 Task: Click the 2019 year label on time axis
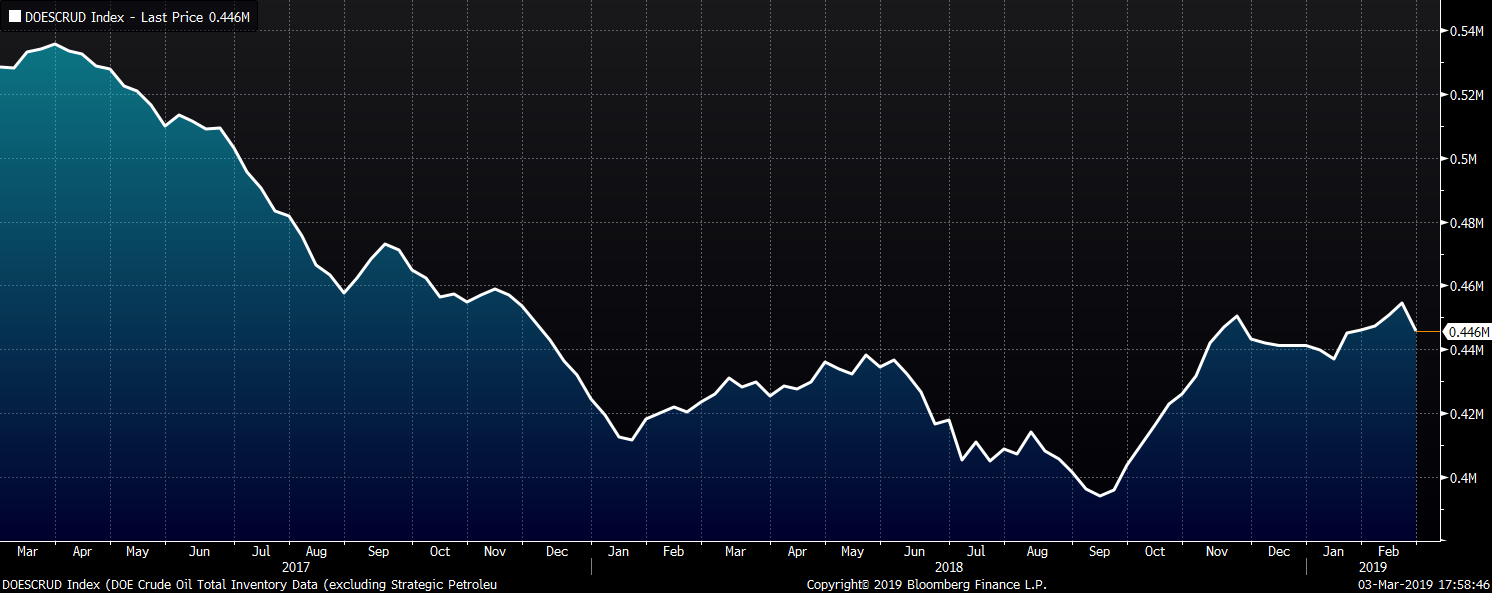coord(1372,566)
